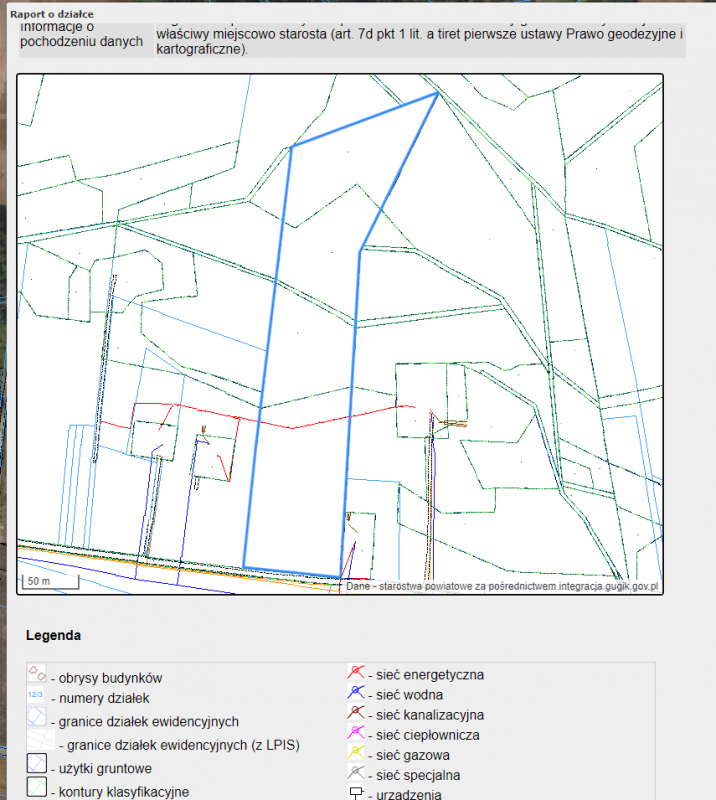This screenshot has height=800, width=716.
Task: Click the blue 'sieć wodna' legend icon
Action: point(355,693)
